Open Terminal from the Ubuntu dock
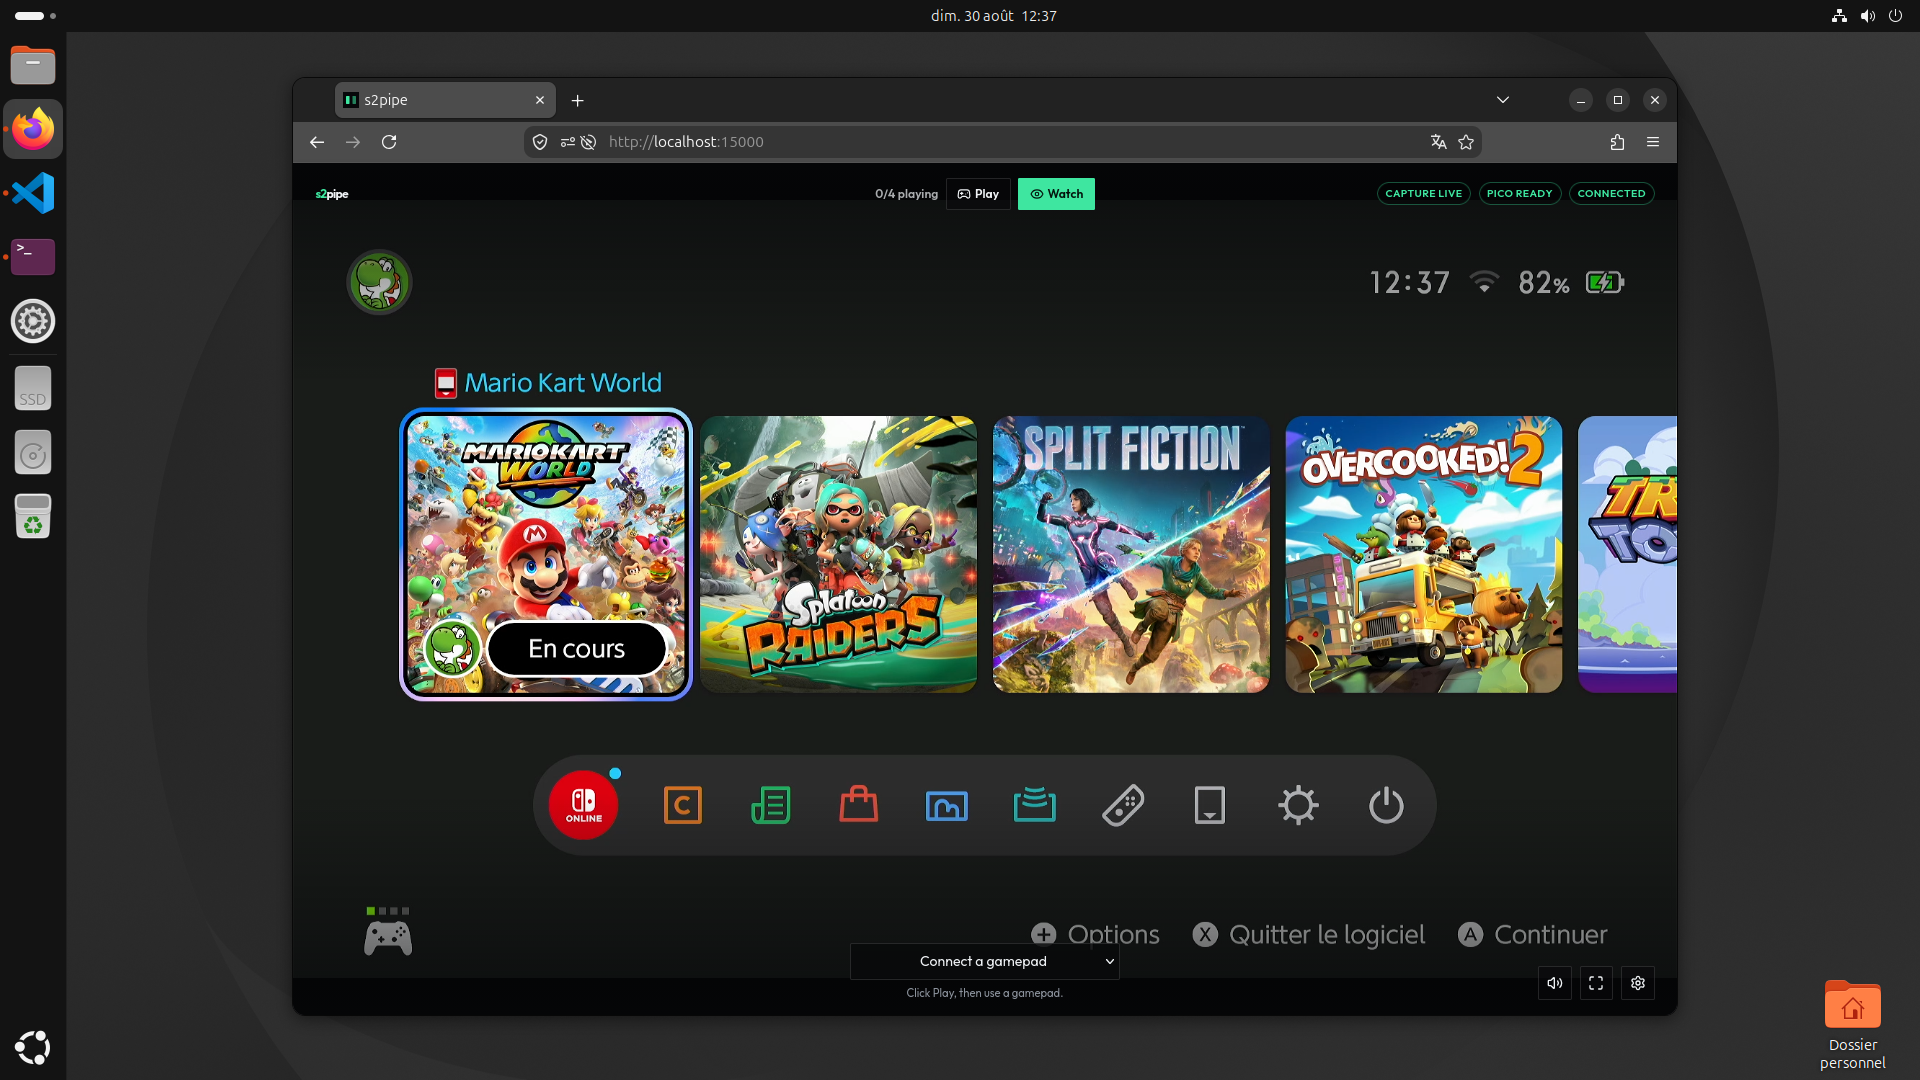The width and height of the screenshot is (1920, 1080). (33, 257)
